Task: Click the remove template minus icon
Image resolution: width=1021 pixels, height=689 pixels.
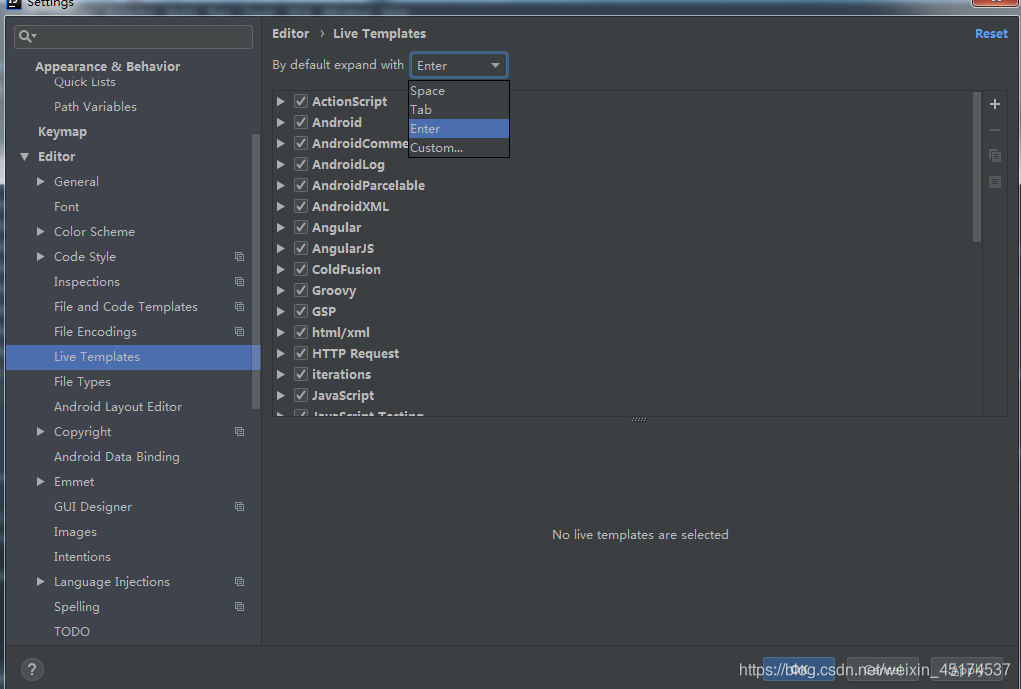Action: pyautogui.click(x=994, y=130)
